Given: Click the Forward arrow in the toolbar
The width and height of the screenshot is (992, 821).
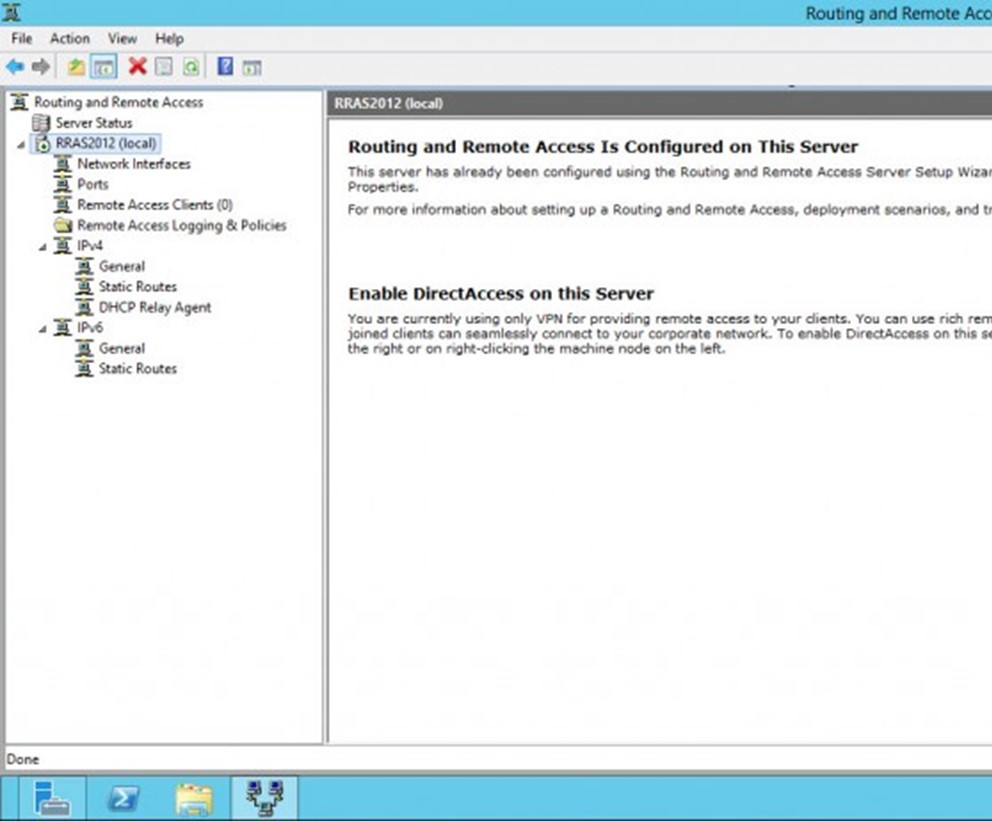Looking at the screenshot, I should pyautogui.click(x=40, y=66).
